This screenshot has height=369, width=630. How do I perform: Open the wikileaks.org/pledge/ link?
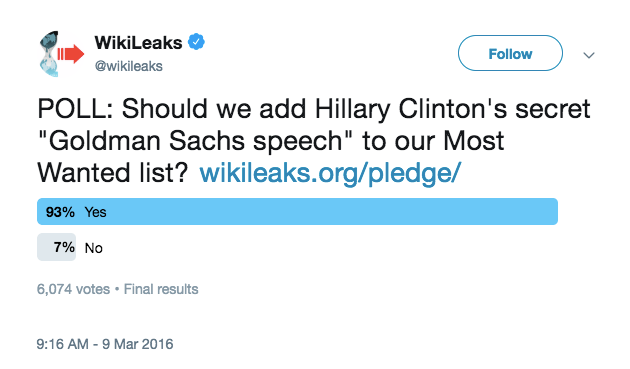click(x=330, y=172)
